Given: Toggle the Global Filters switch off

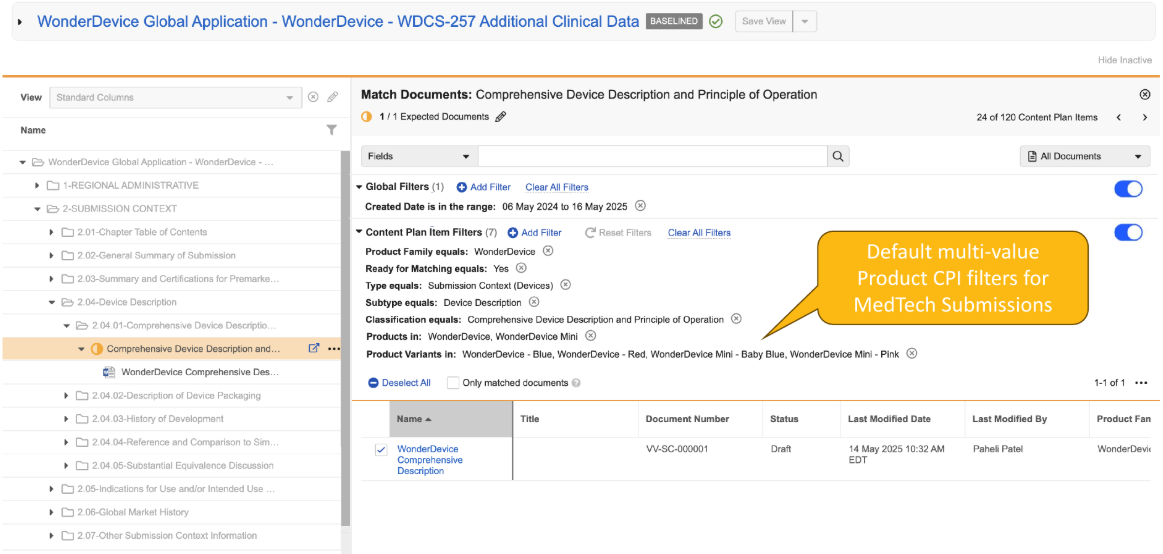Looking at the screenshot, I should click(x=1128, y=189).
